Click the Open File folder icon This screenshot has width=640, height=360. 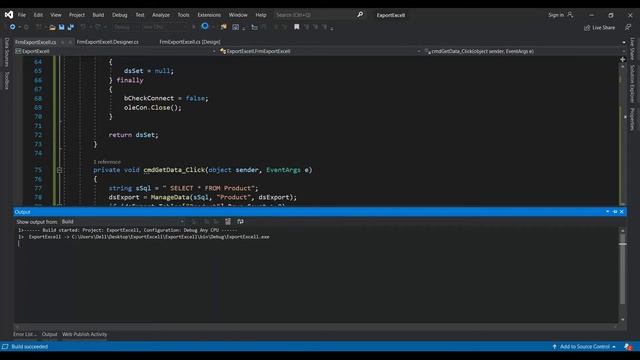pos(52,27)
